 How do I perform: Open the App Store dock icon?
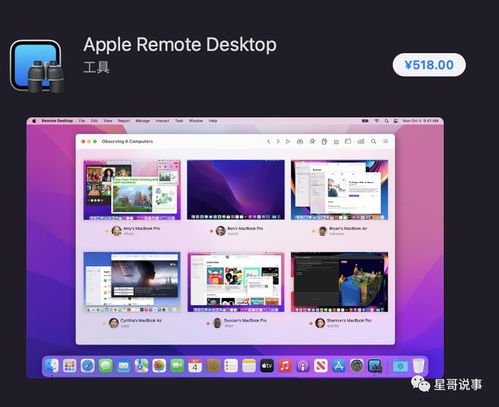point(339,366)
